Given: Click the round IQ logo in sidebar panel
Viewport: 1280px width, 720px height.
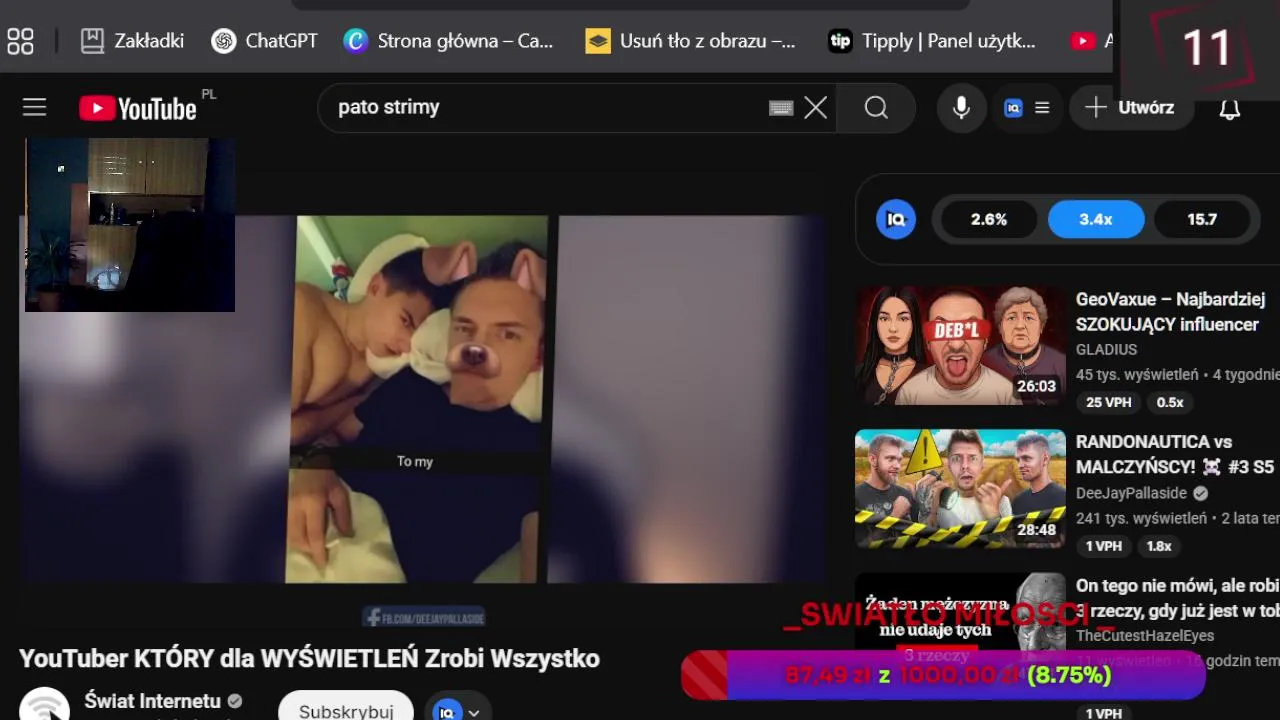Looking at the screenshot, I should (896, 219).
